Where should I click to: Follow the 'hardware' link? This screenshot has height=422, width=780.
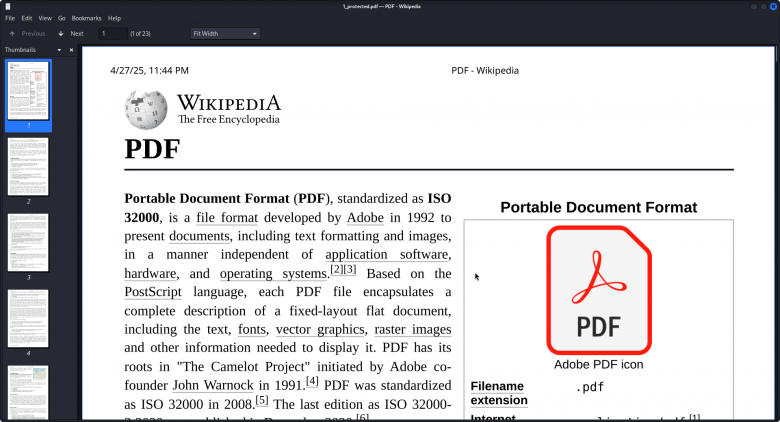click(x=150, y=274)
